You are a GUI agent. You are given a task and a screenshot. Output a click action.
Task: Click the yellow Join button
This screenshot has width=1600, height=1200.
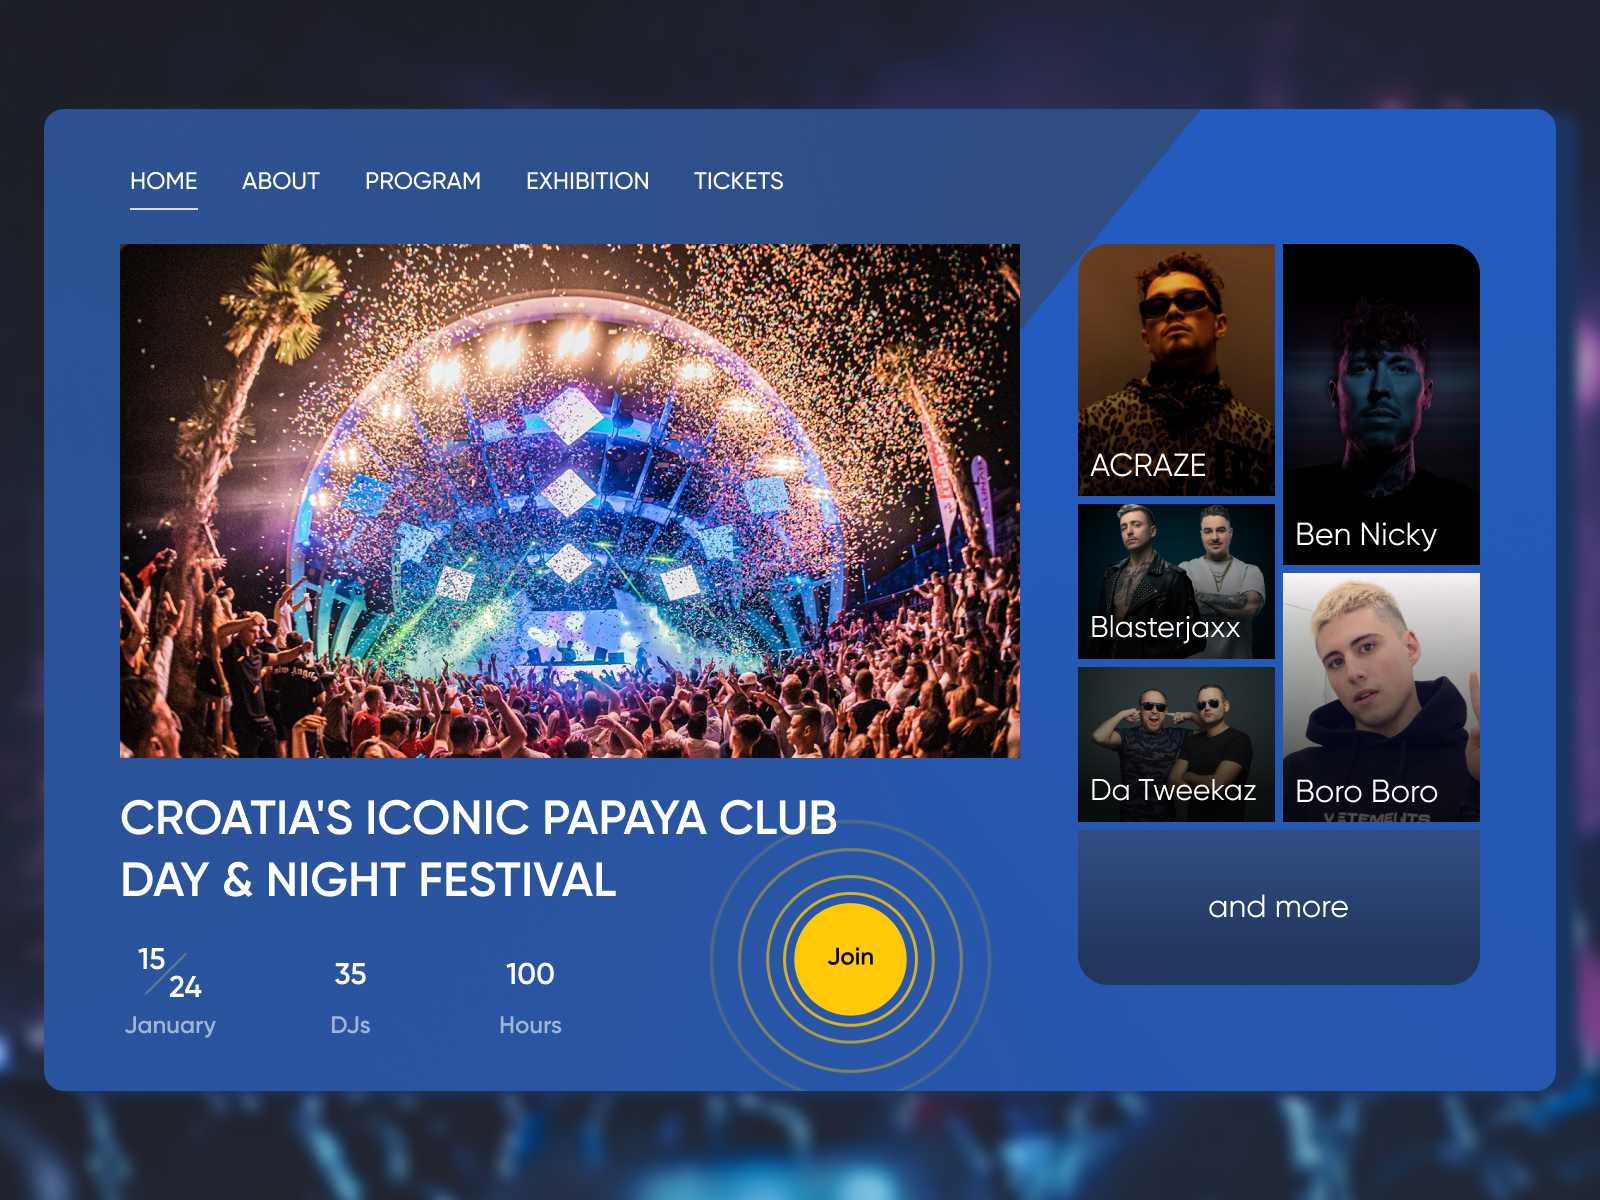[850, 958]
